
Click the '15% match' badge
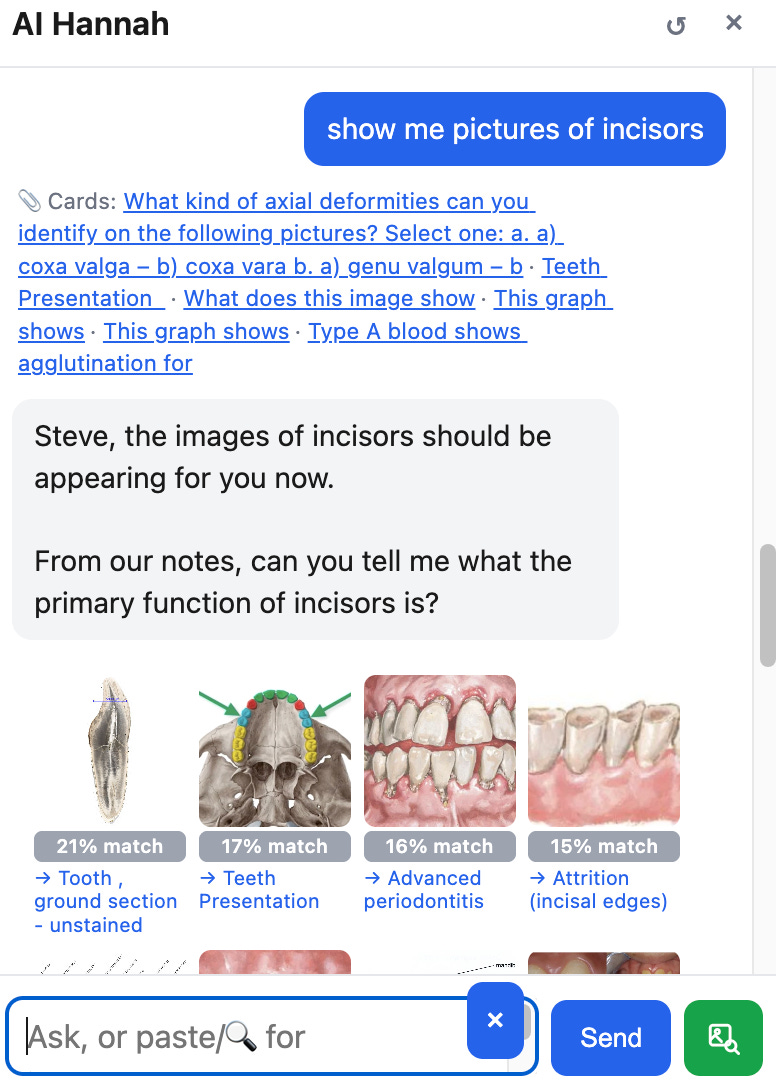603,846
